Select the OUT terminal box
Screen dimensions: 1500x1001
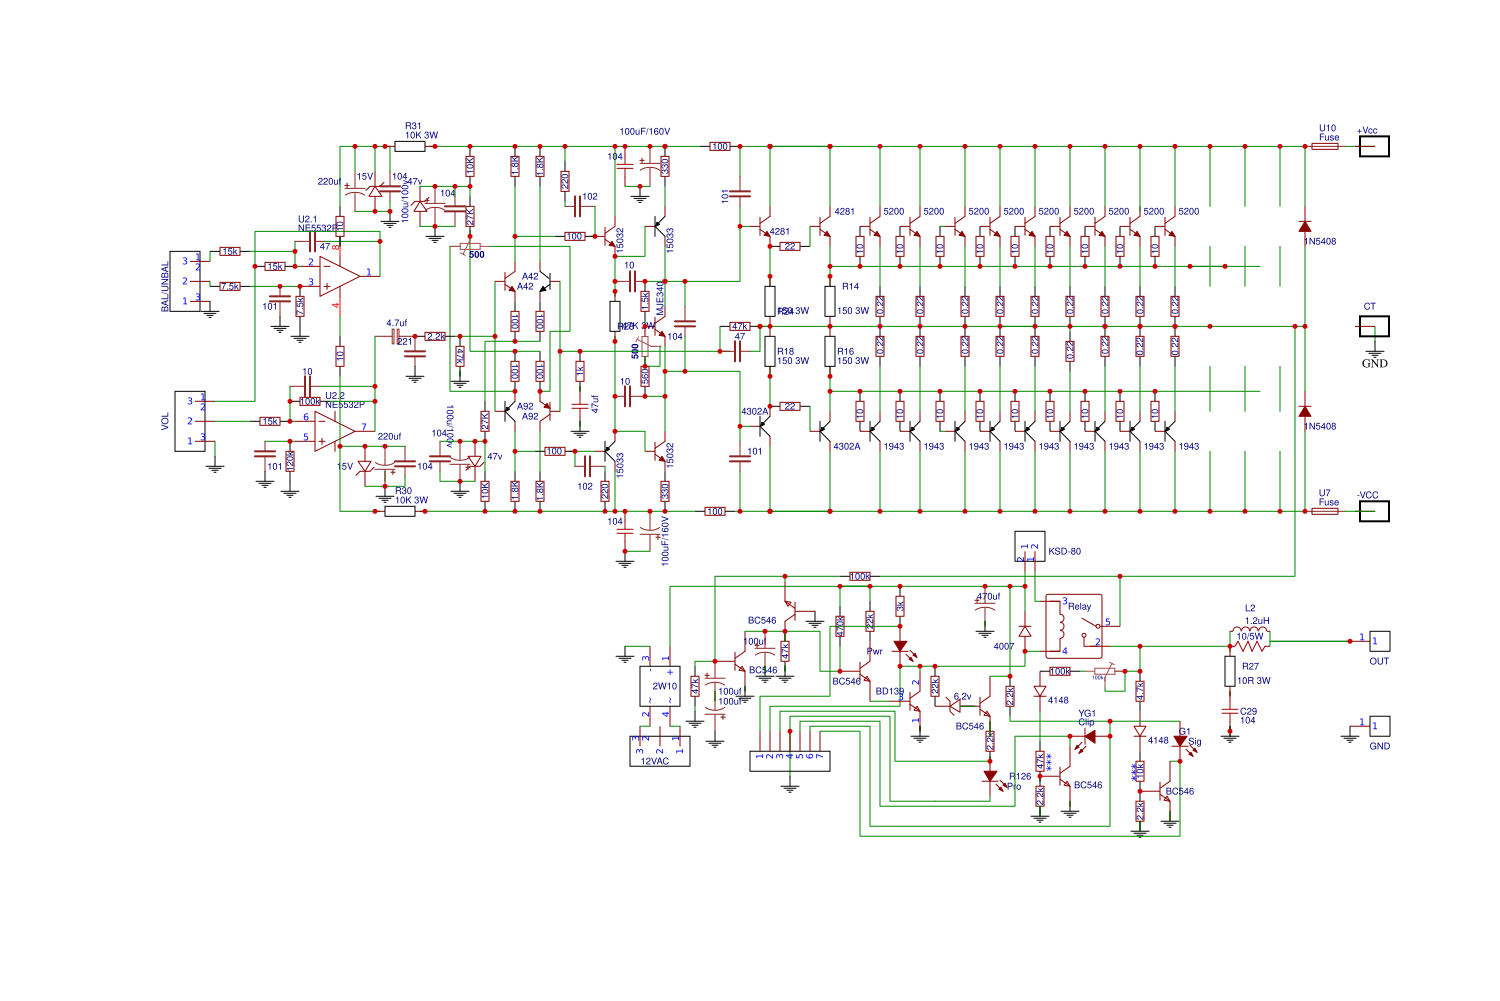[x=1380, y=641]
